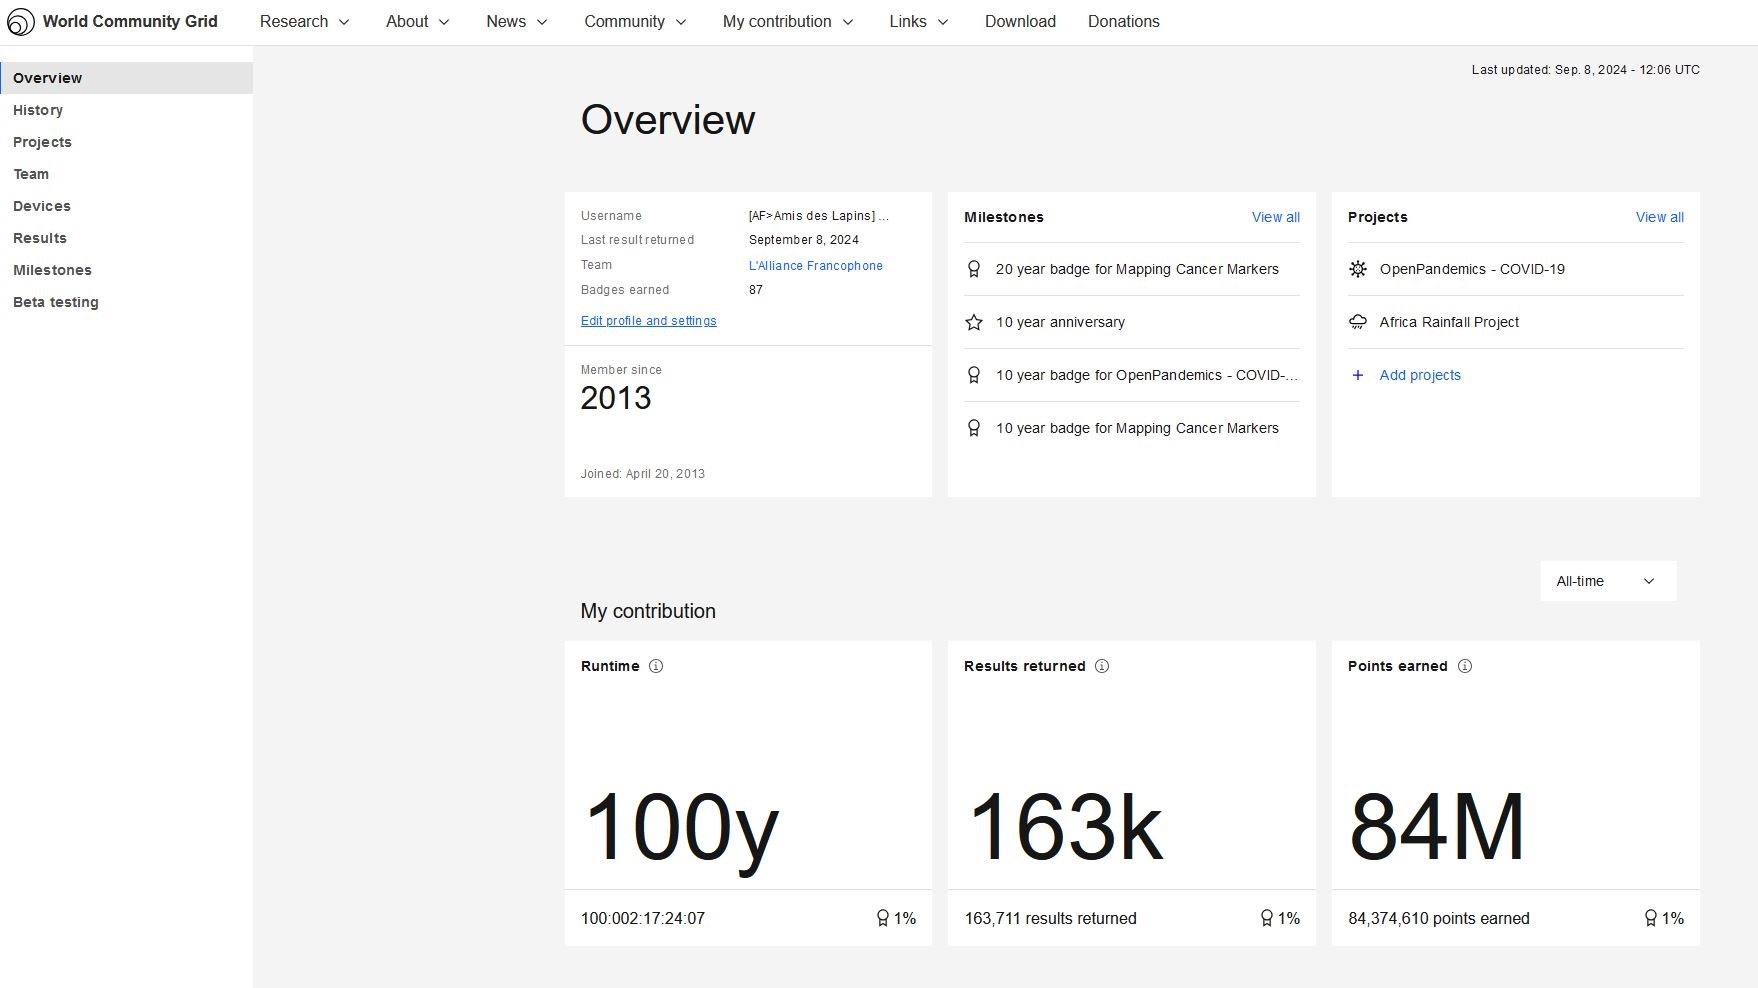The width and height of the screenshot is (1758, 988).
Task: Click the badge icon in Points earned footer
Action: click(x=1651, y=918)
